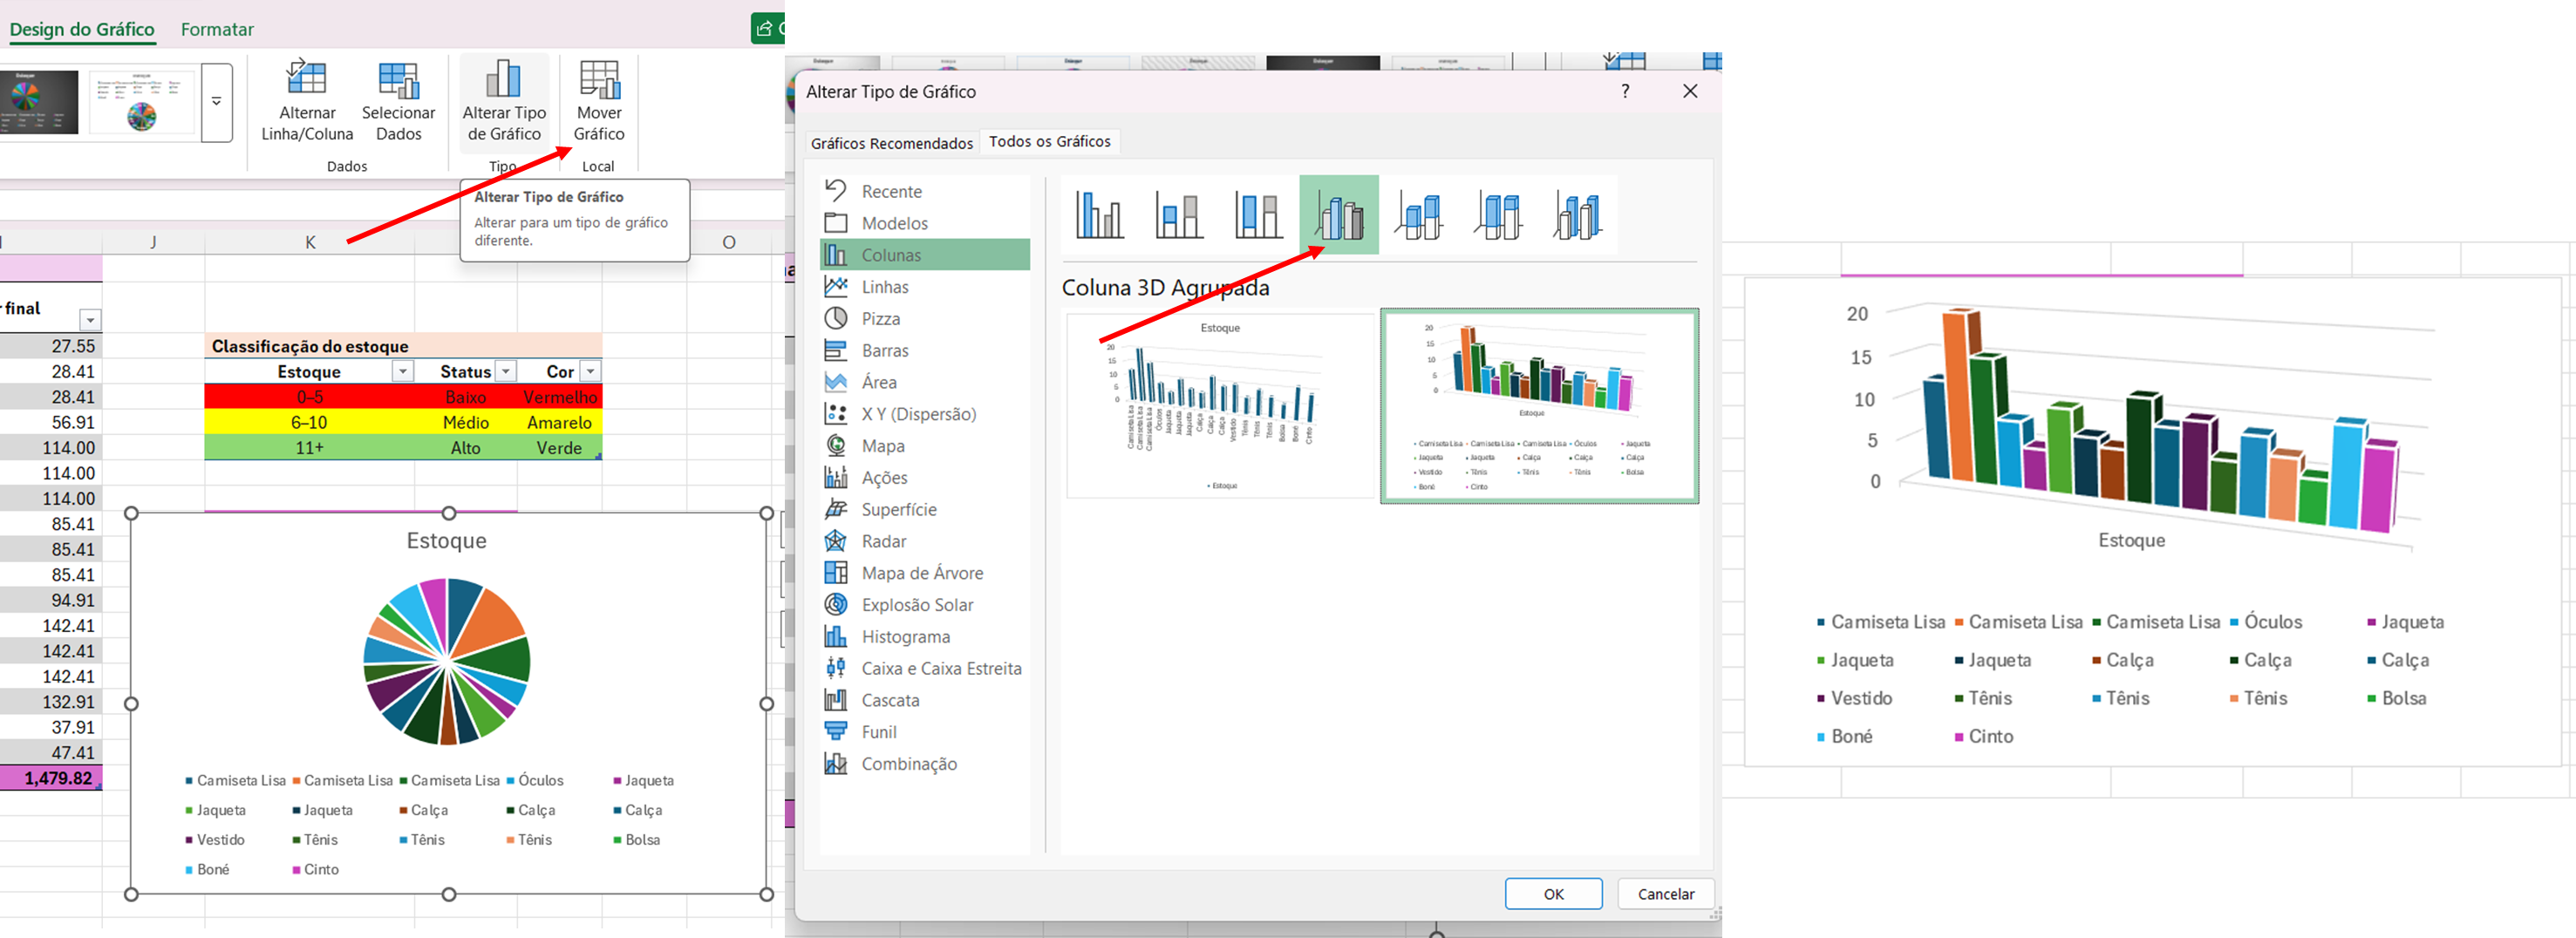Choose Área chart category

[x=925, y=382]
